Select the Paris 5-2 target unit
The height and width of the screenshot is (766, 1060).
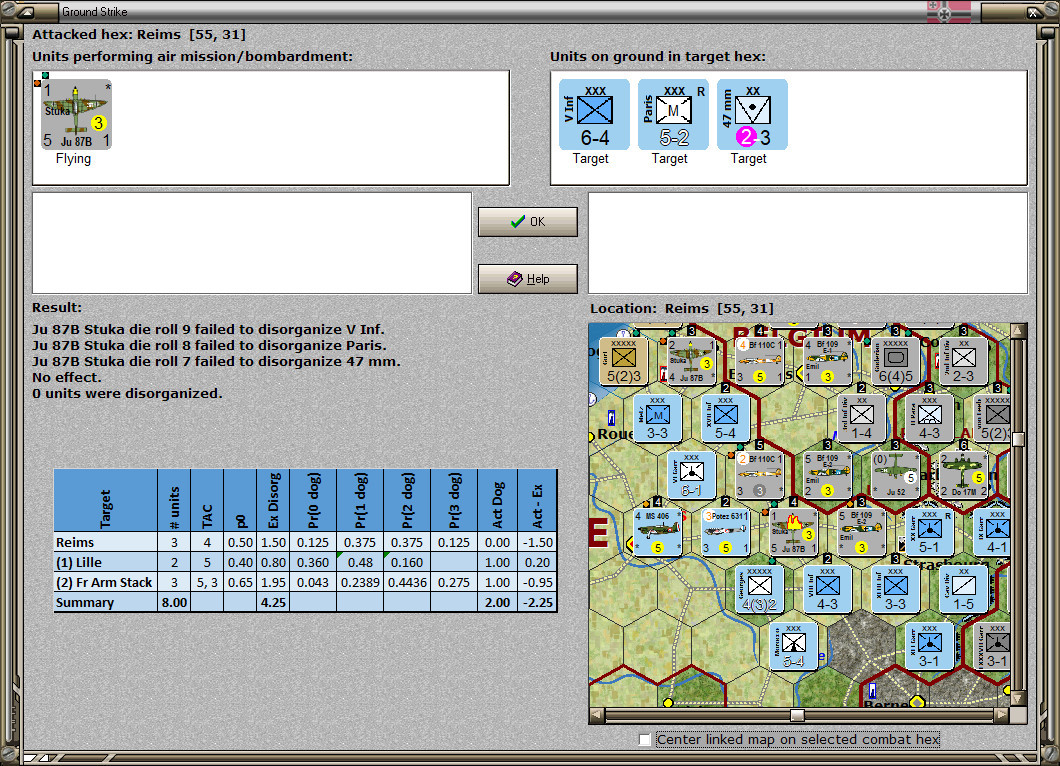(673, 114)
